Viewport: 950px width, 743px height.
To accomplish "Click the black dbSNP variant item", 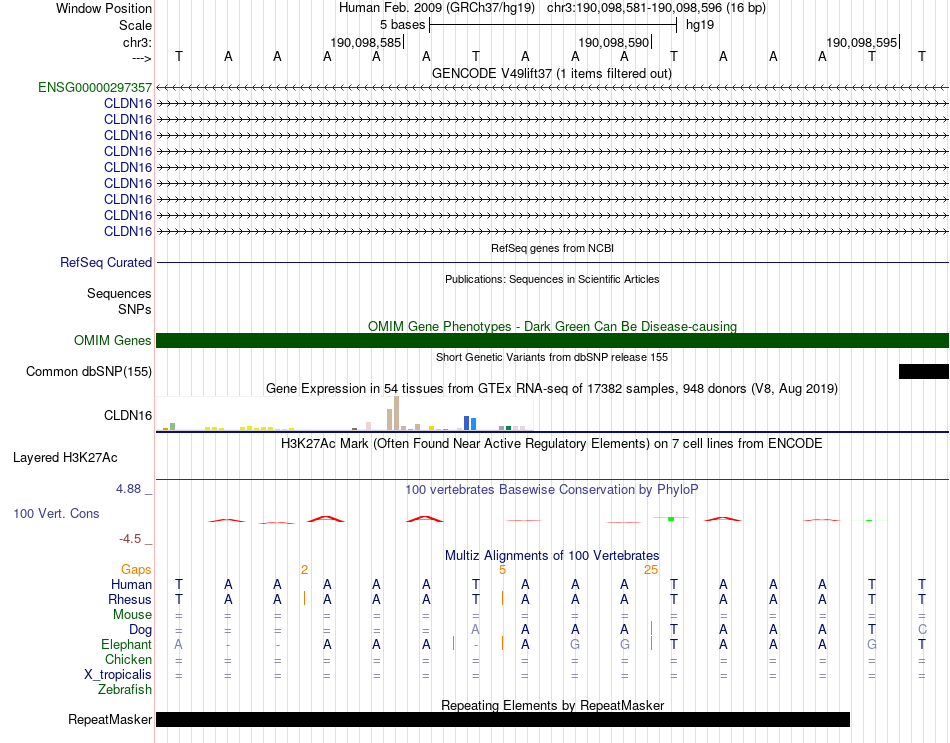I will coord(923,372).
